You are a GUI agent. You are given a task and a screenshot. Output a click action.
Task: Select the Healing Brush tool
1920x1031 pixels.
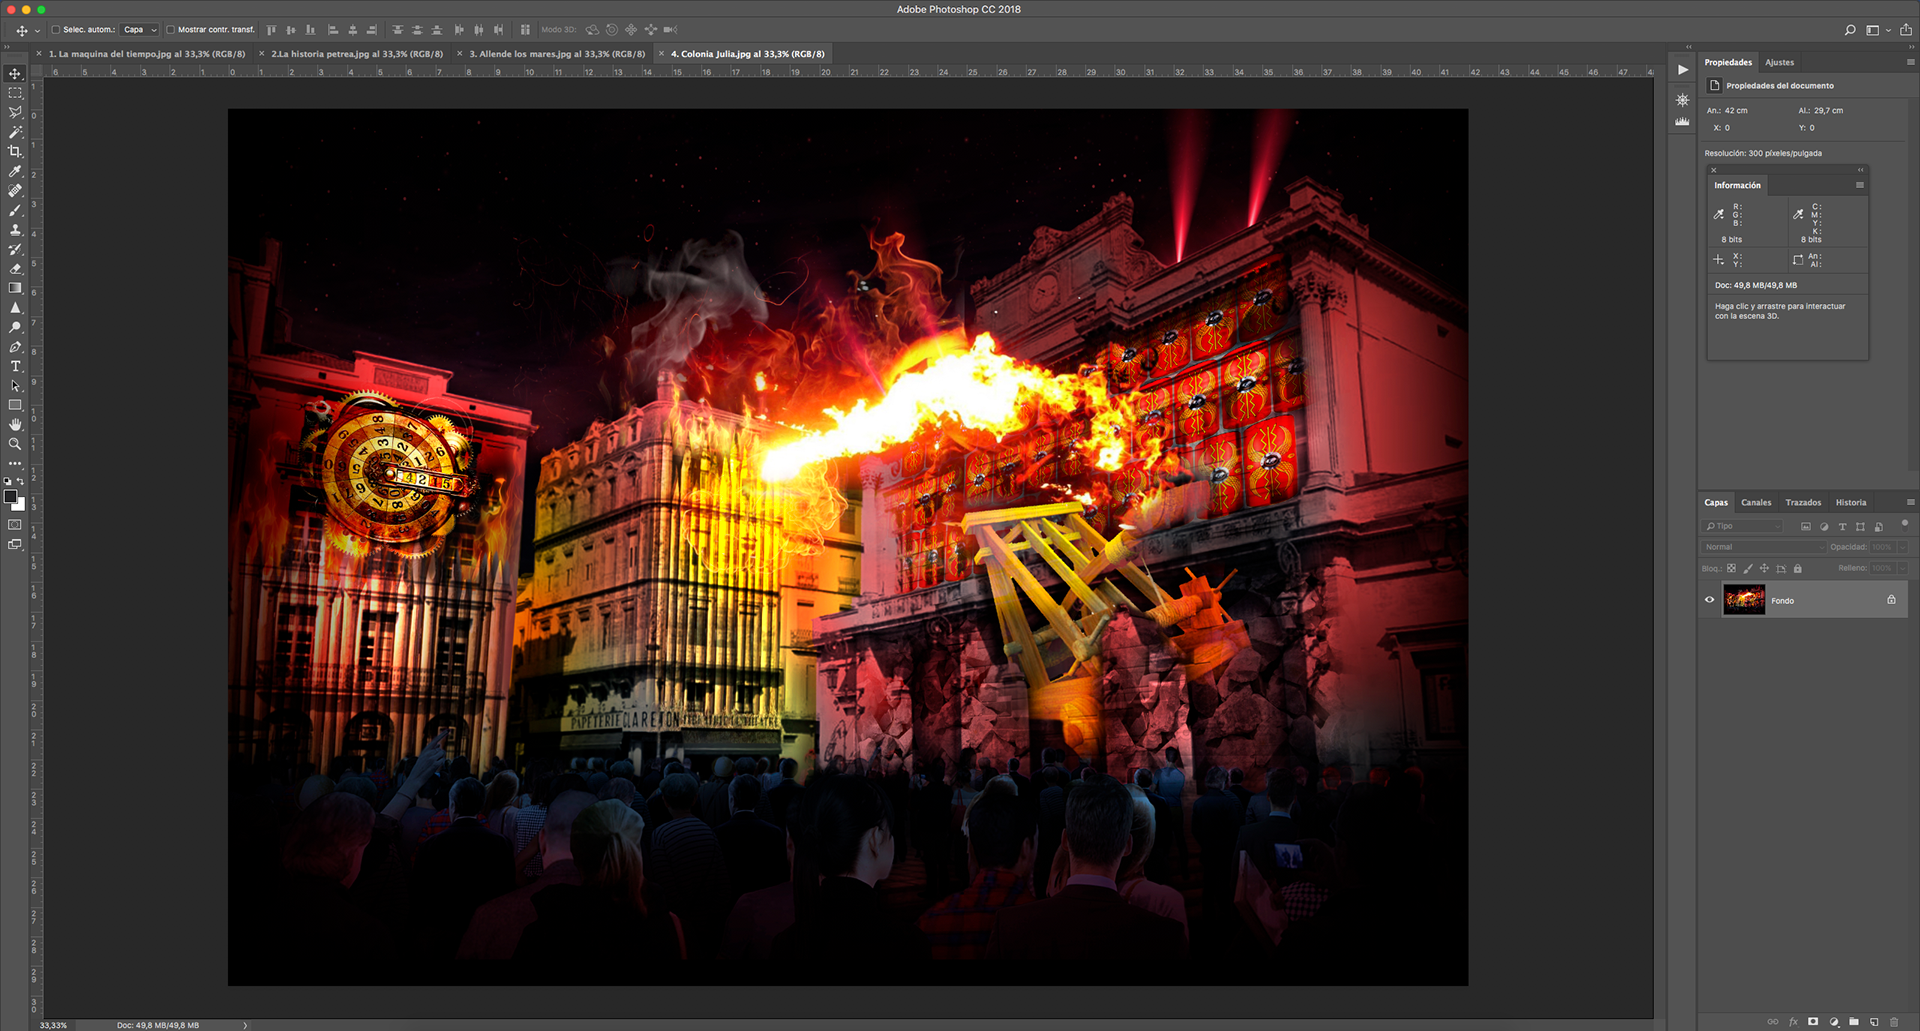click(x=15, y=191)
